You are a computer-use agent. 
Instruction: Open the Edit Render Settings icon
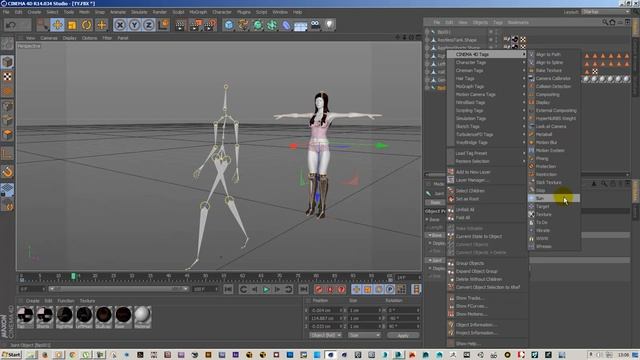coord(210,25)
